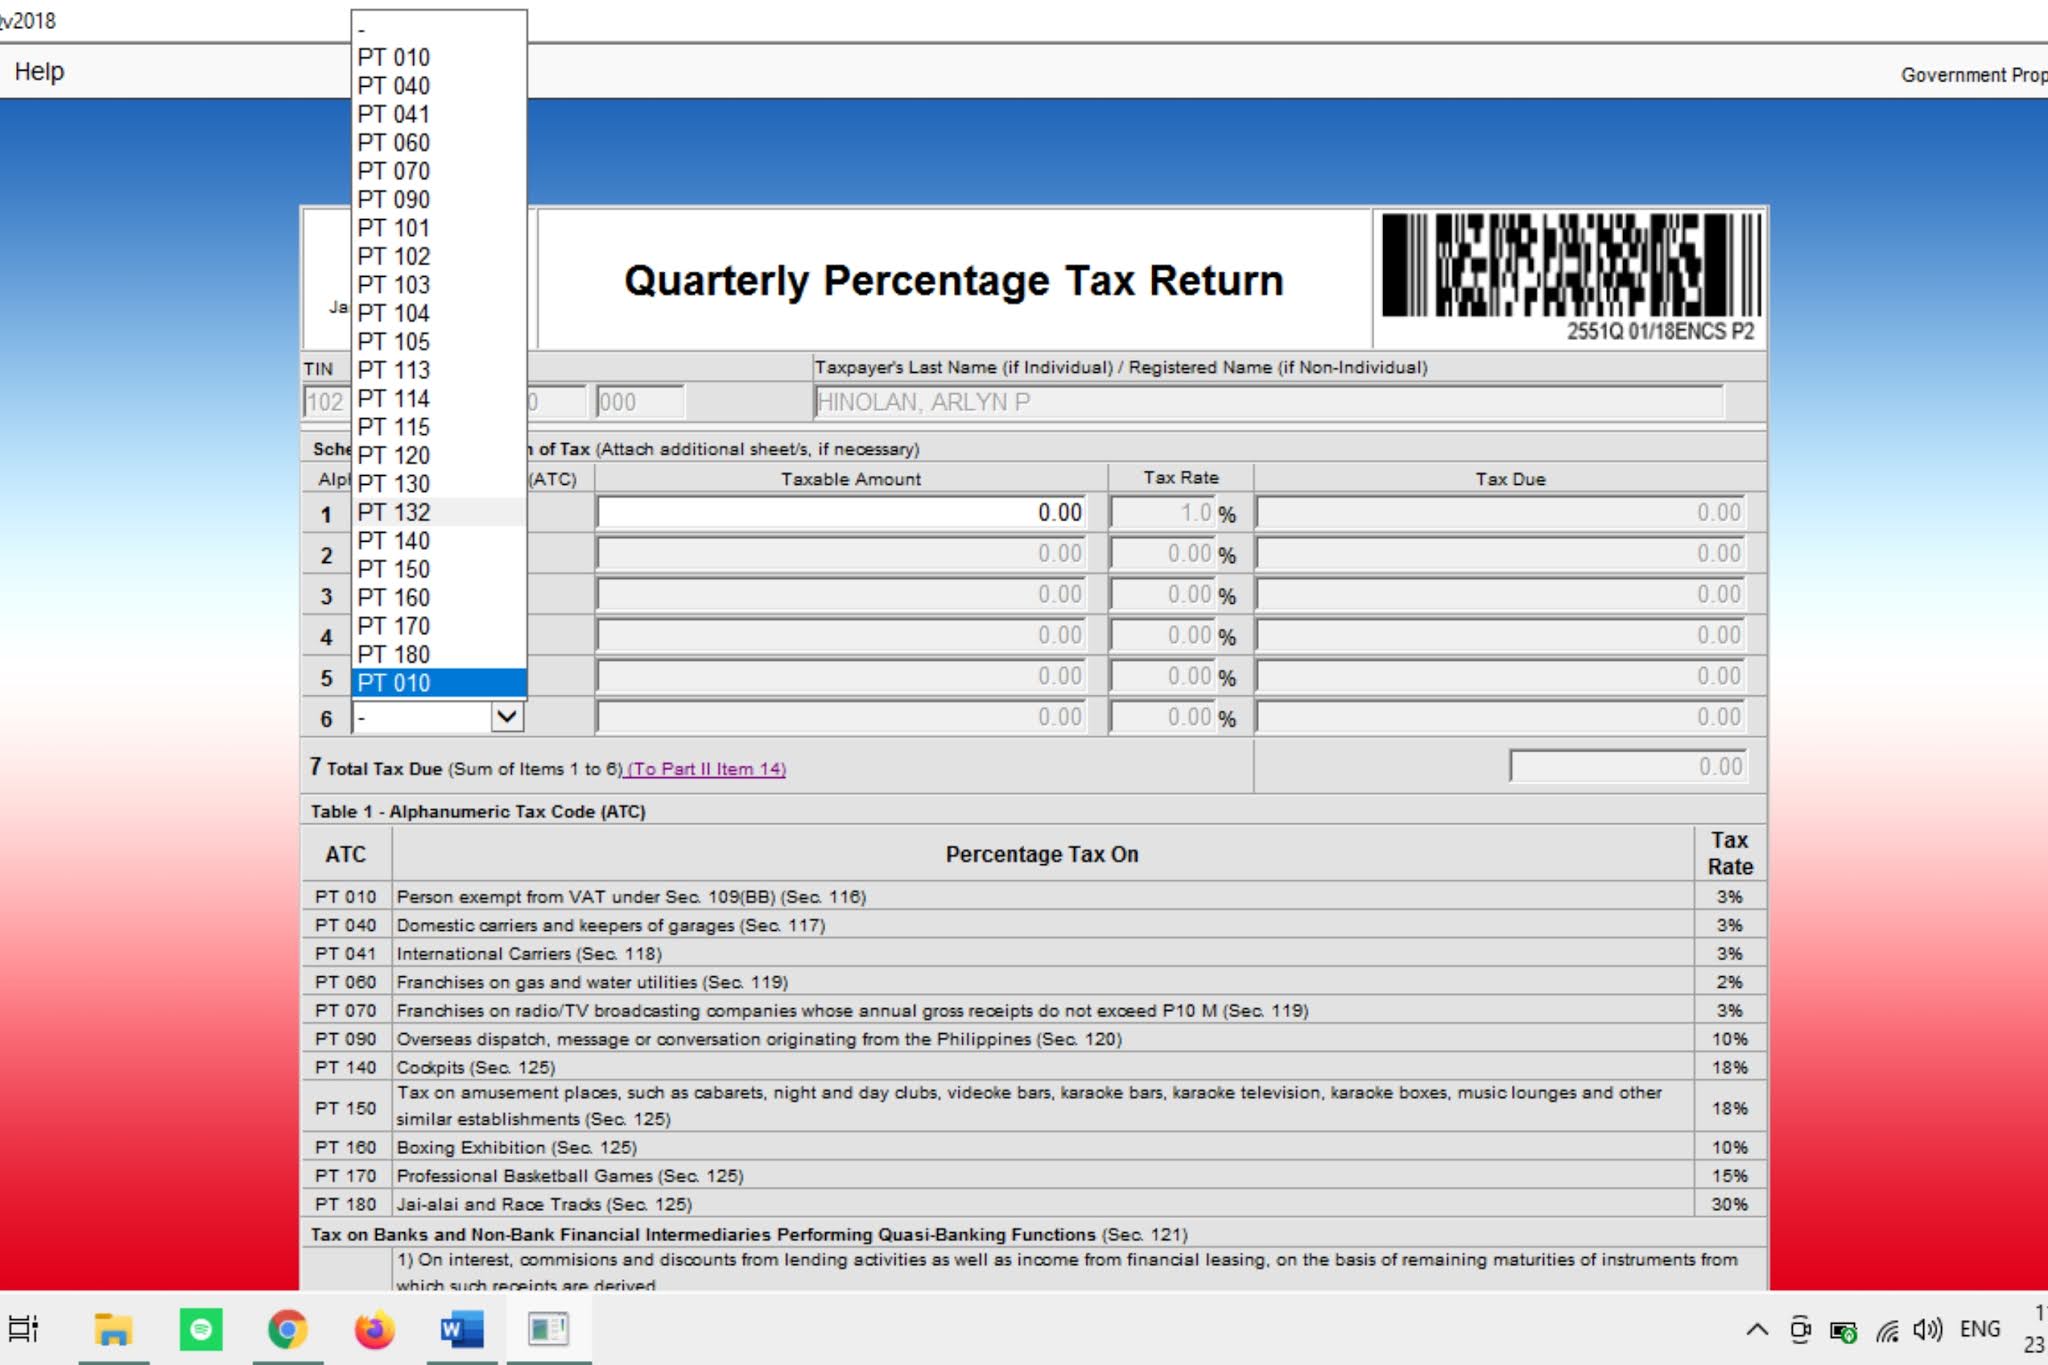Click the Total Tax Due field
Viewport: 2048px width, 1365px height.
(1627, 767)
